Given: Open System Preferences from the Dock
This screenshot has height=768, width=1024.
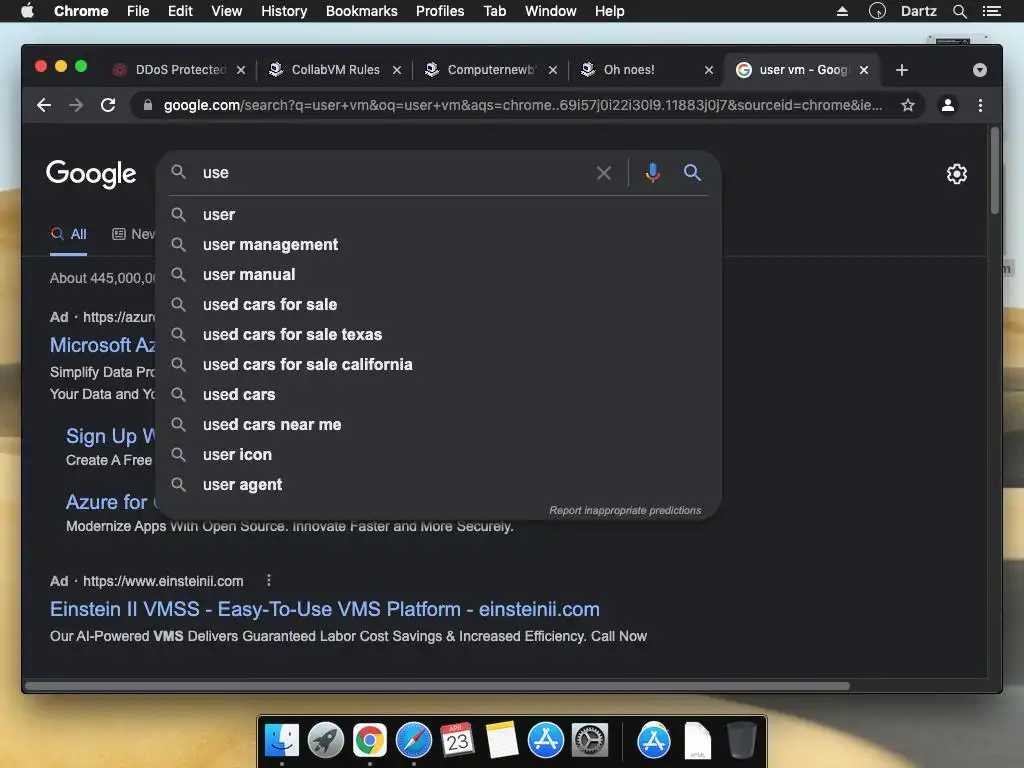Looking at the screenshot, I should pos(590,740).
